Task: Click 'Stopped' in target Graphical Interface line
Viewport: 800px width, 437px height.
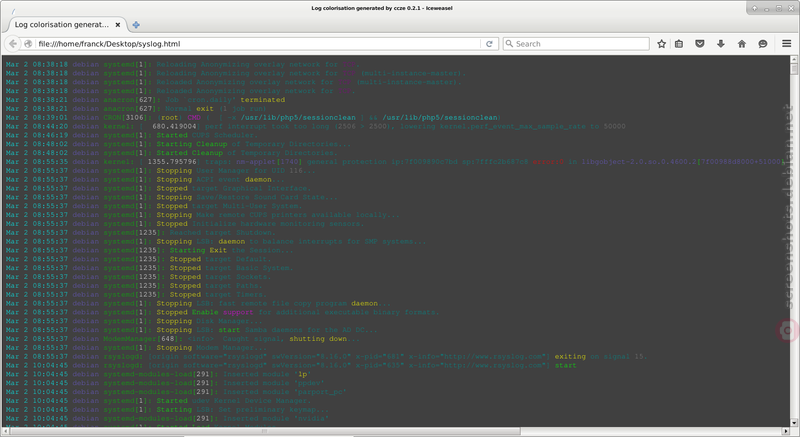Action: 172,188
